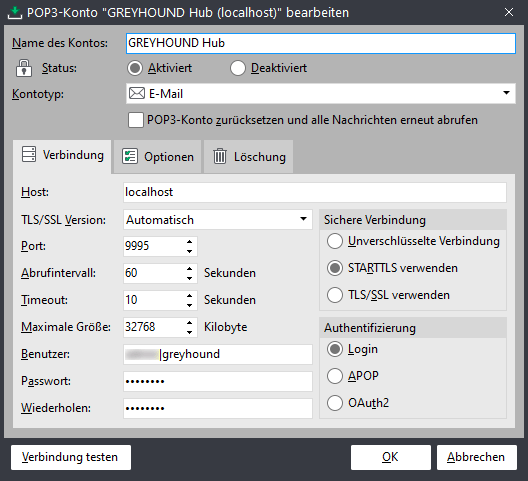The width and height of the screenshot is (528, 481).
Task: Select STARTTLS verwenden radio button
Action: pyautogui.click(x=335, y=268)
